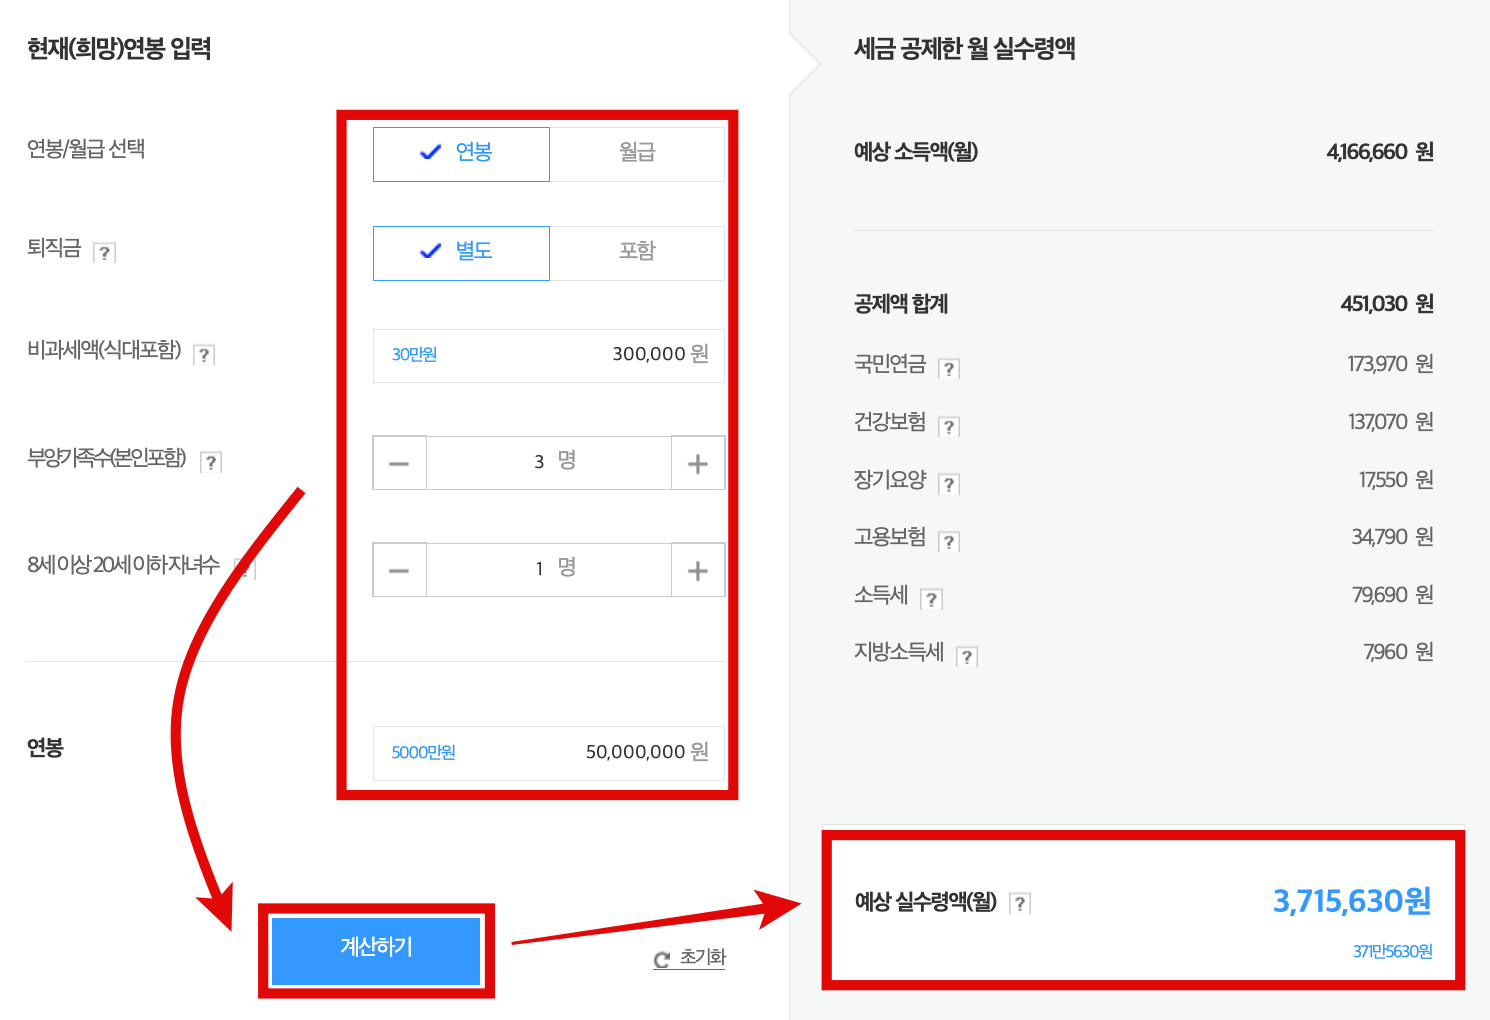This screenshot has width=1490, height=1020.
Task: Keep 연봉 selected as salary type
Action: (461, 153)
